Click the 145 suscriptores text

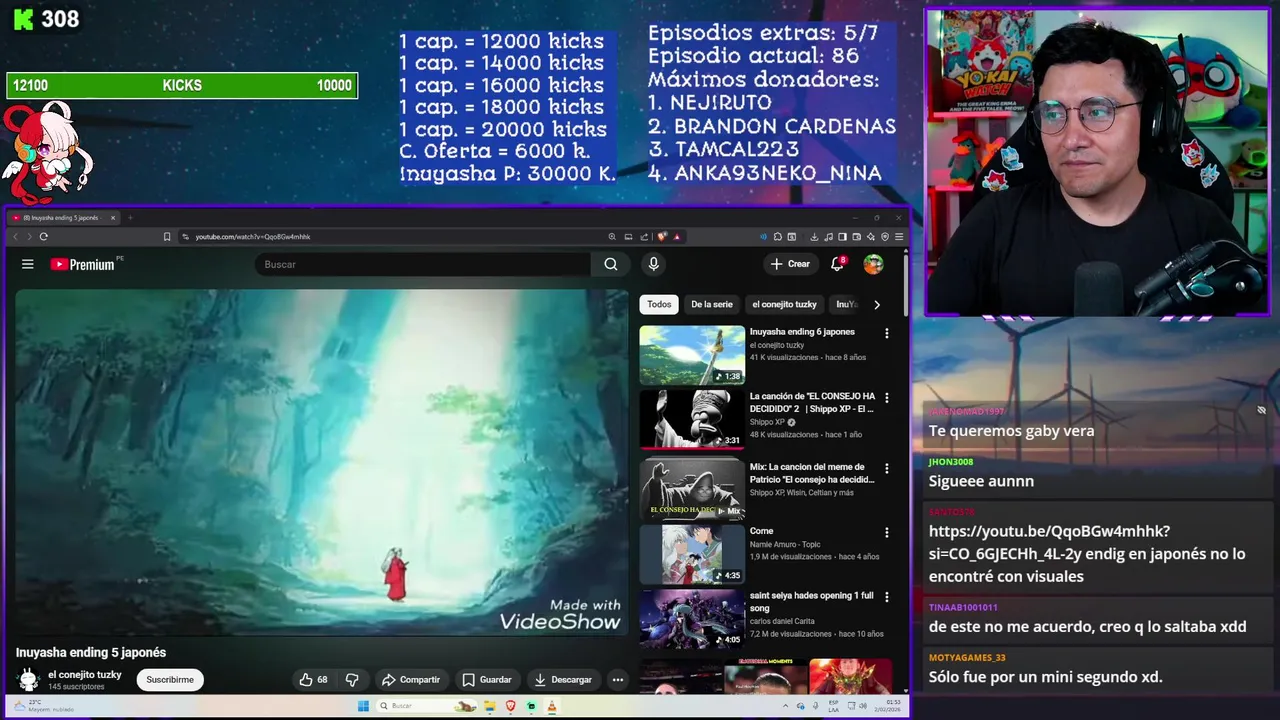pyautogui.click(x=77, y=687)
